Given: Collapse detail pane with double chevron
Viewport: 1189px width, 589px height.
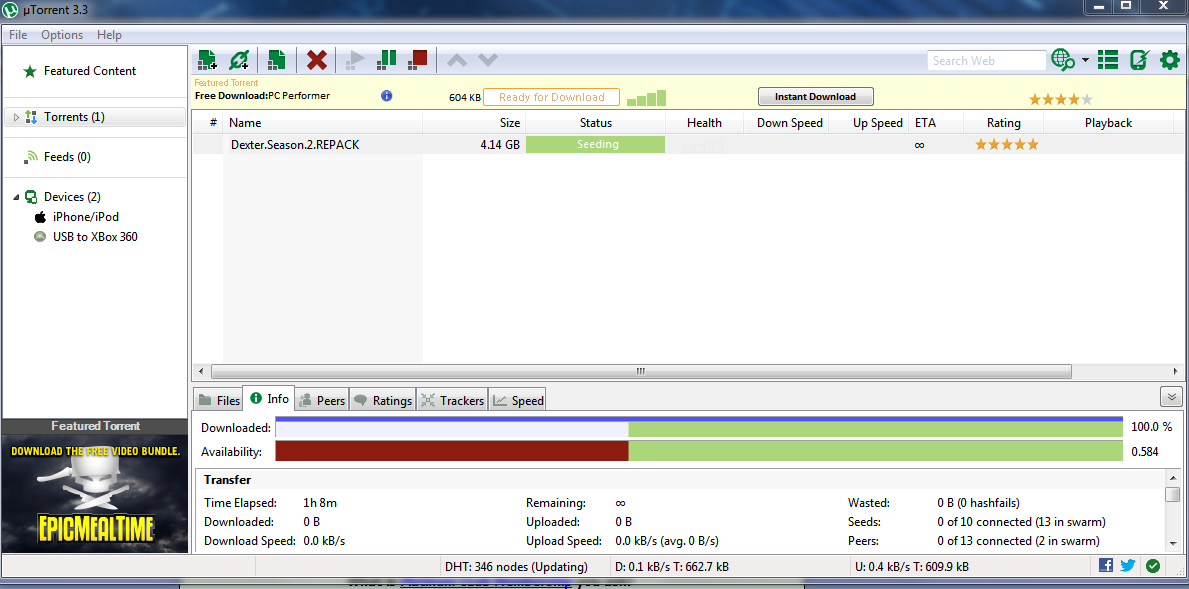Looking at the screenshot, I should coord(1172,396).
